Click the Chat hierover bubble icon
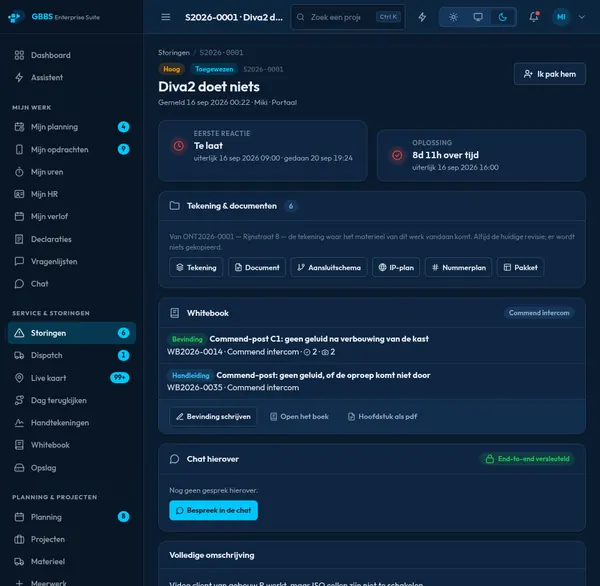This screenshot has height=586, width=600. pos(174,459)
